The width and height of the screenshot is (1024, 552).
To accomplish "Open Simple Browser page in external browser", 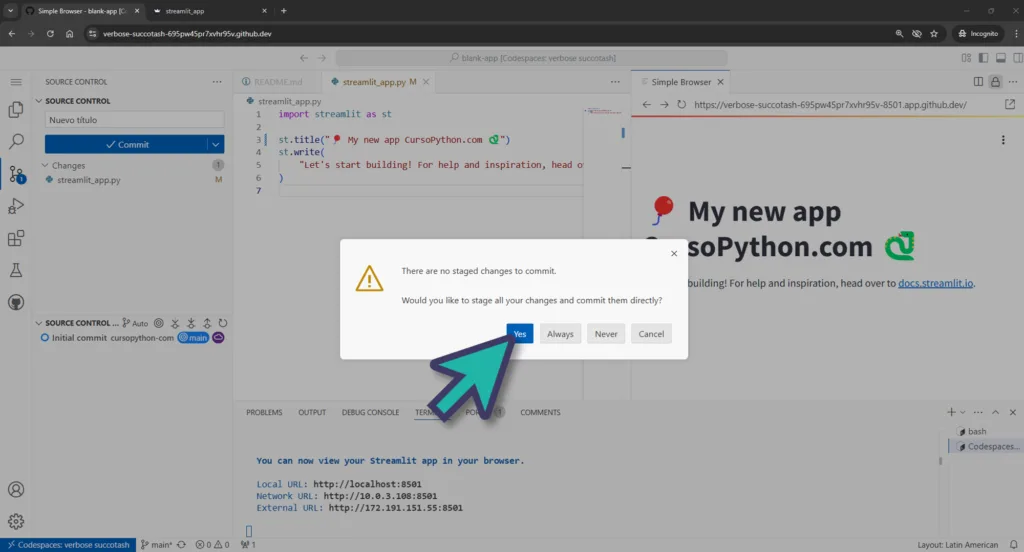I will (1010, 105).
